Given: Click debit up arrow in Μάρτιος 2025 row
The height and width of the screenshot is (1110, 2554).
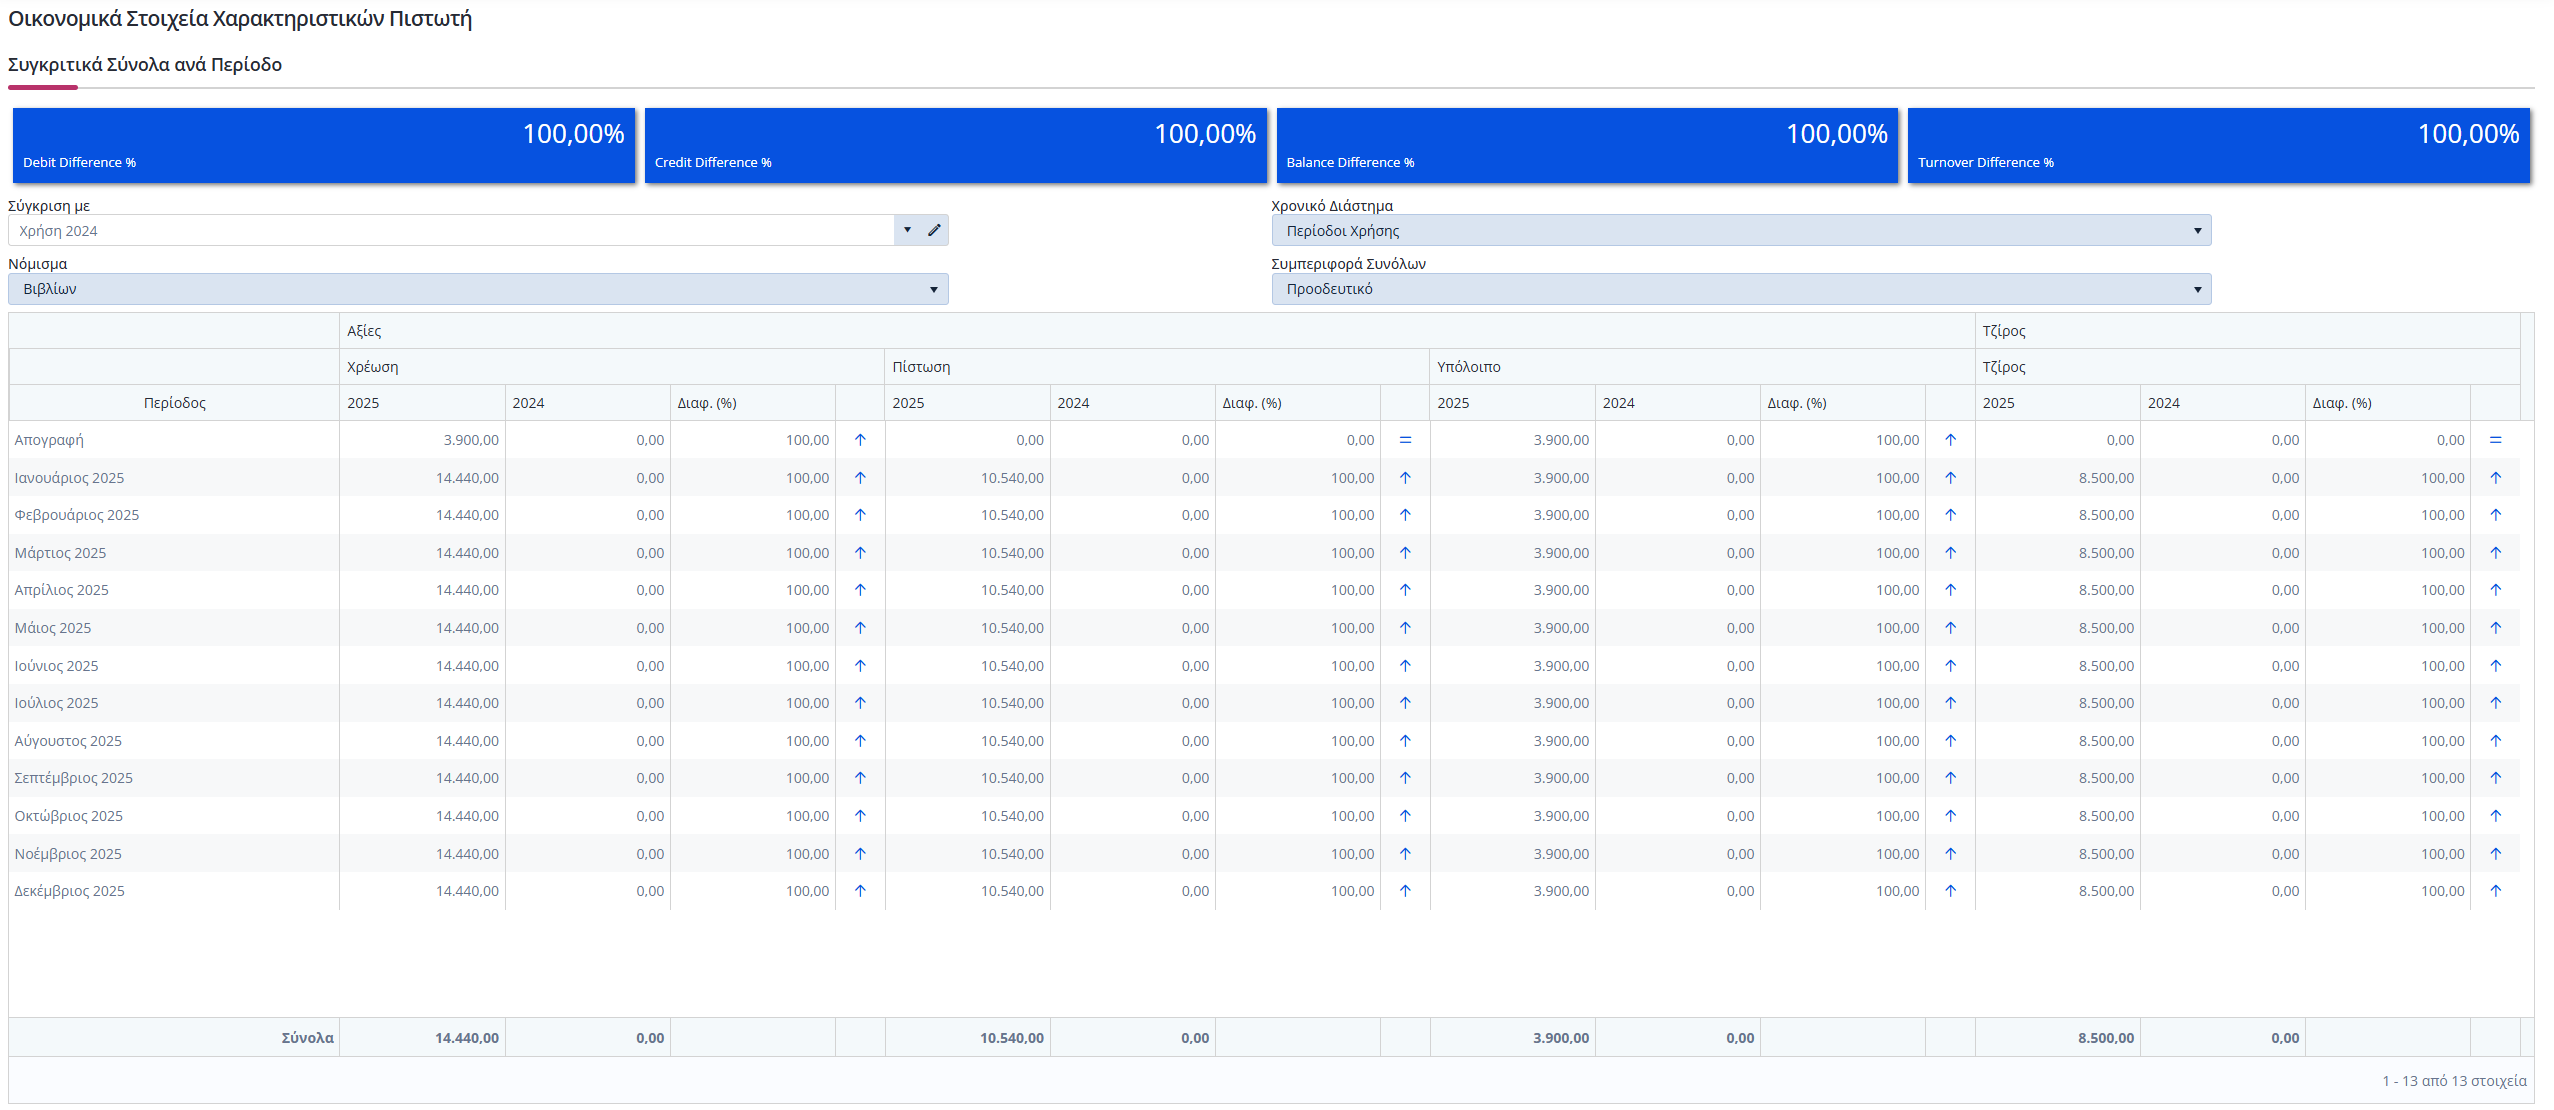Looking at the screenshot, I should (860, 553).
